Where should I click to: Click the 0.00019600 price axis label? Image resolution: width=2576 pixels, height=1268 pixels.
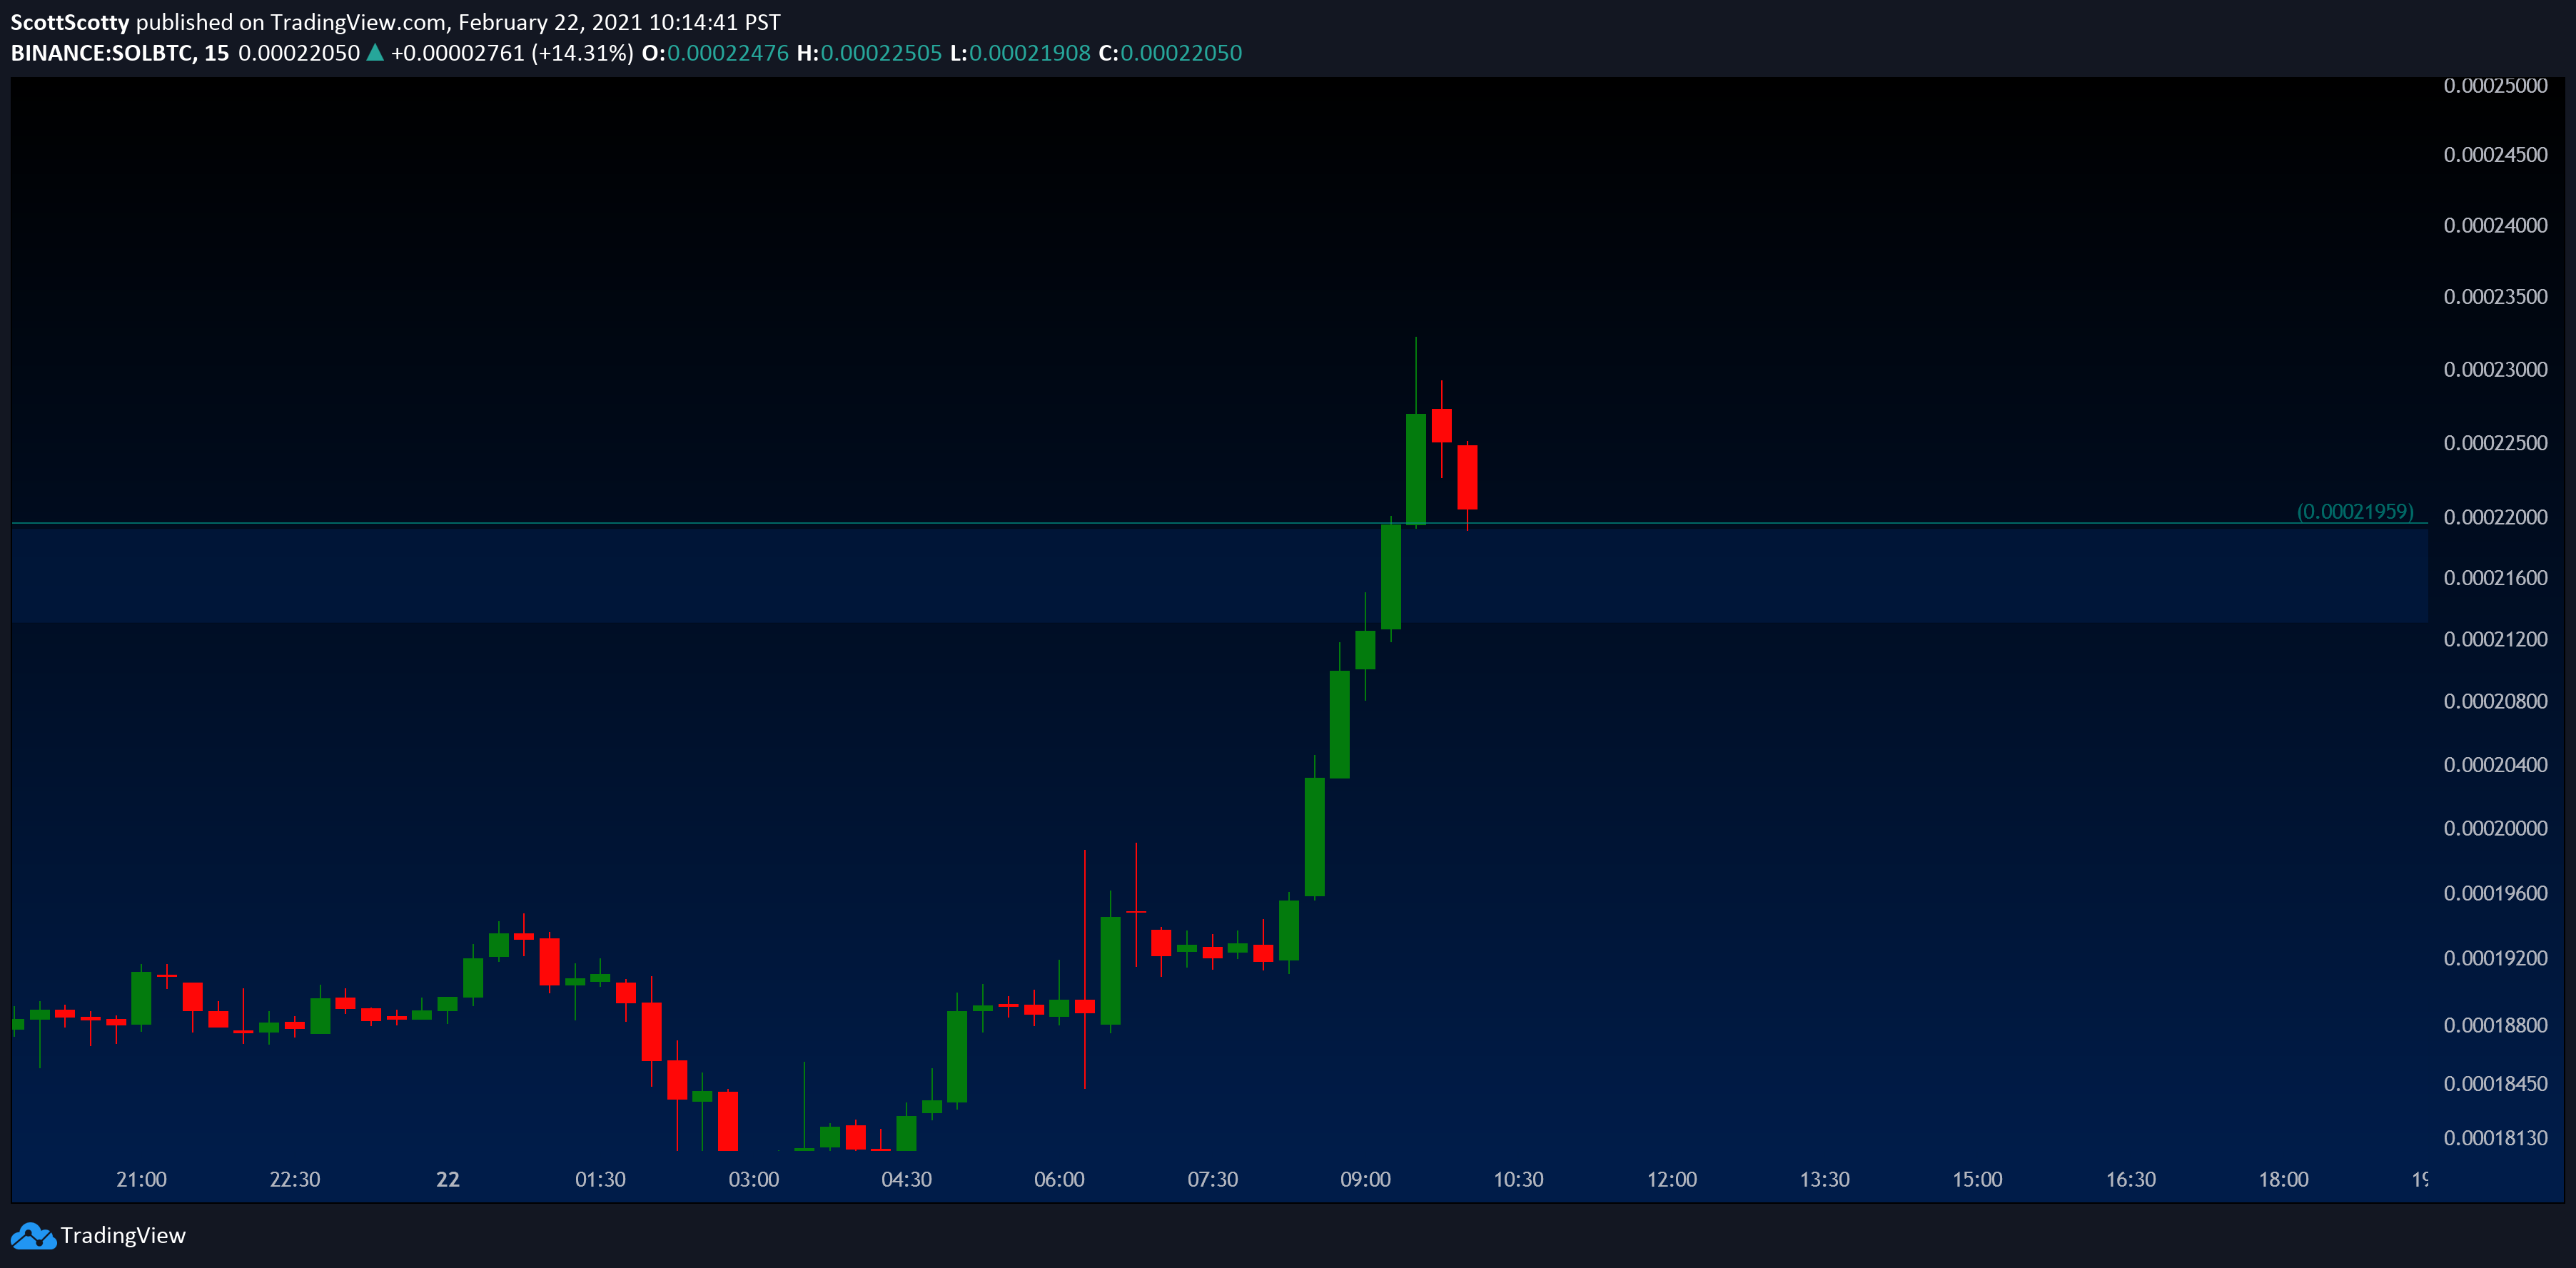[2495, 893]
